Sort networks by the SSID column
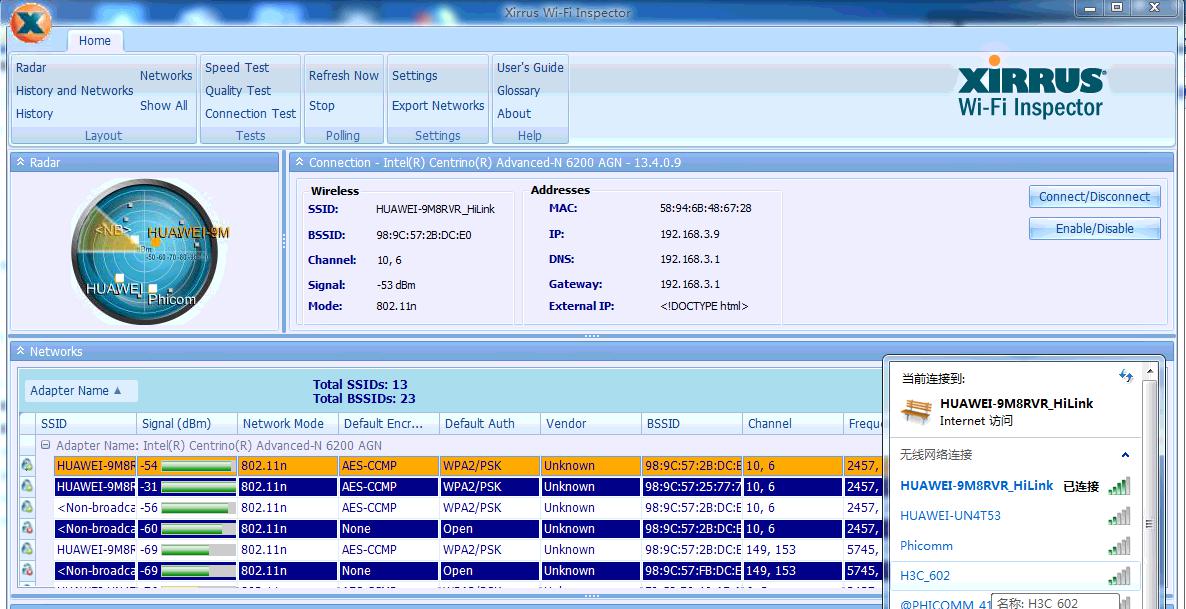 click(x=85, y=424)
